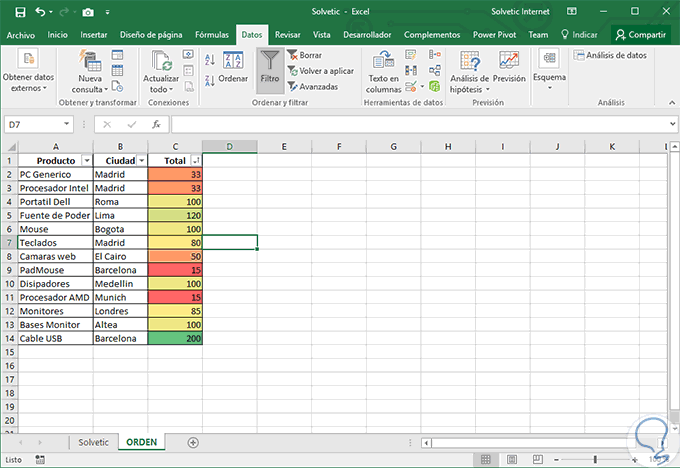680x468 pixels.
Task: Switch to Normal view in the status bar
Action: coord(486,459)
